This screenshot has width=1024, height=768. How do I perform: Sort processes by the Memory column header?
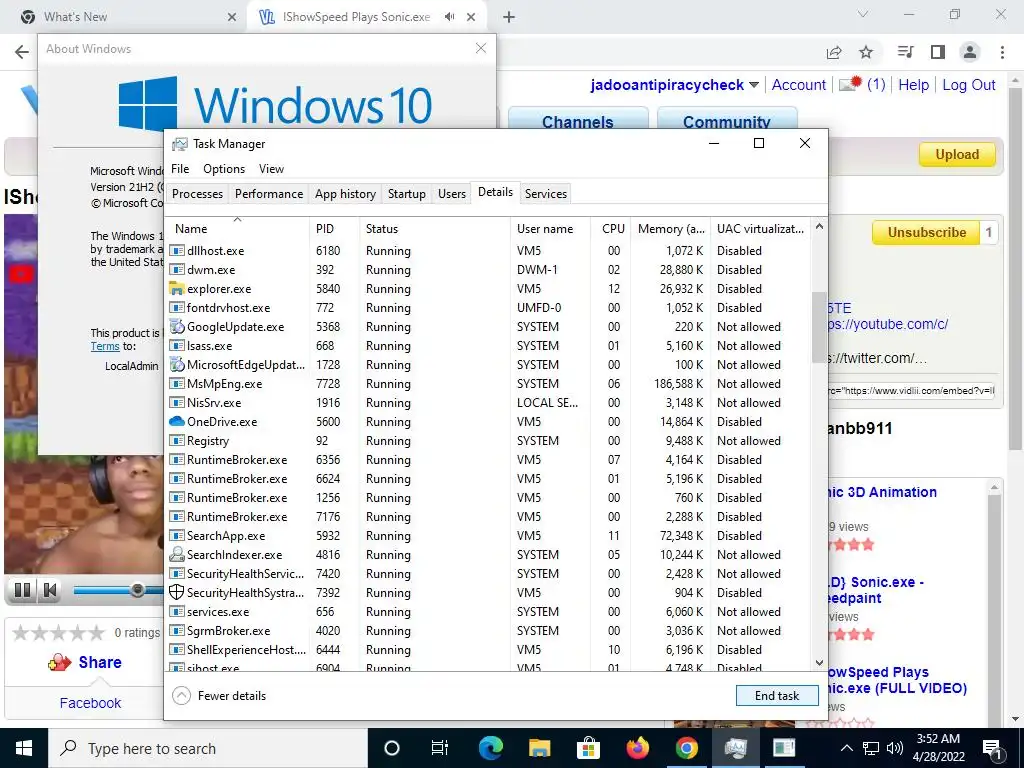pyautogui.click(x=671, y=229)
